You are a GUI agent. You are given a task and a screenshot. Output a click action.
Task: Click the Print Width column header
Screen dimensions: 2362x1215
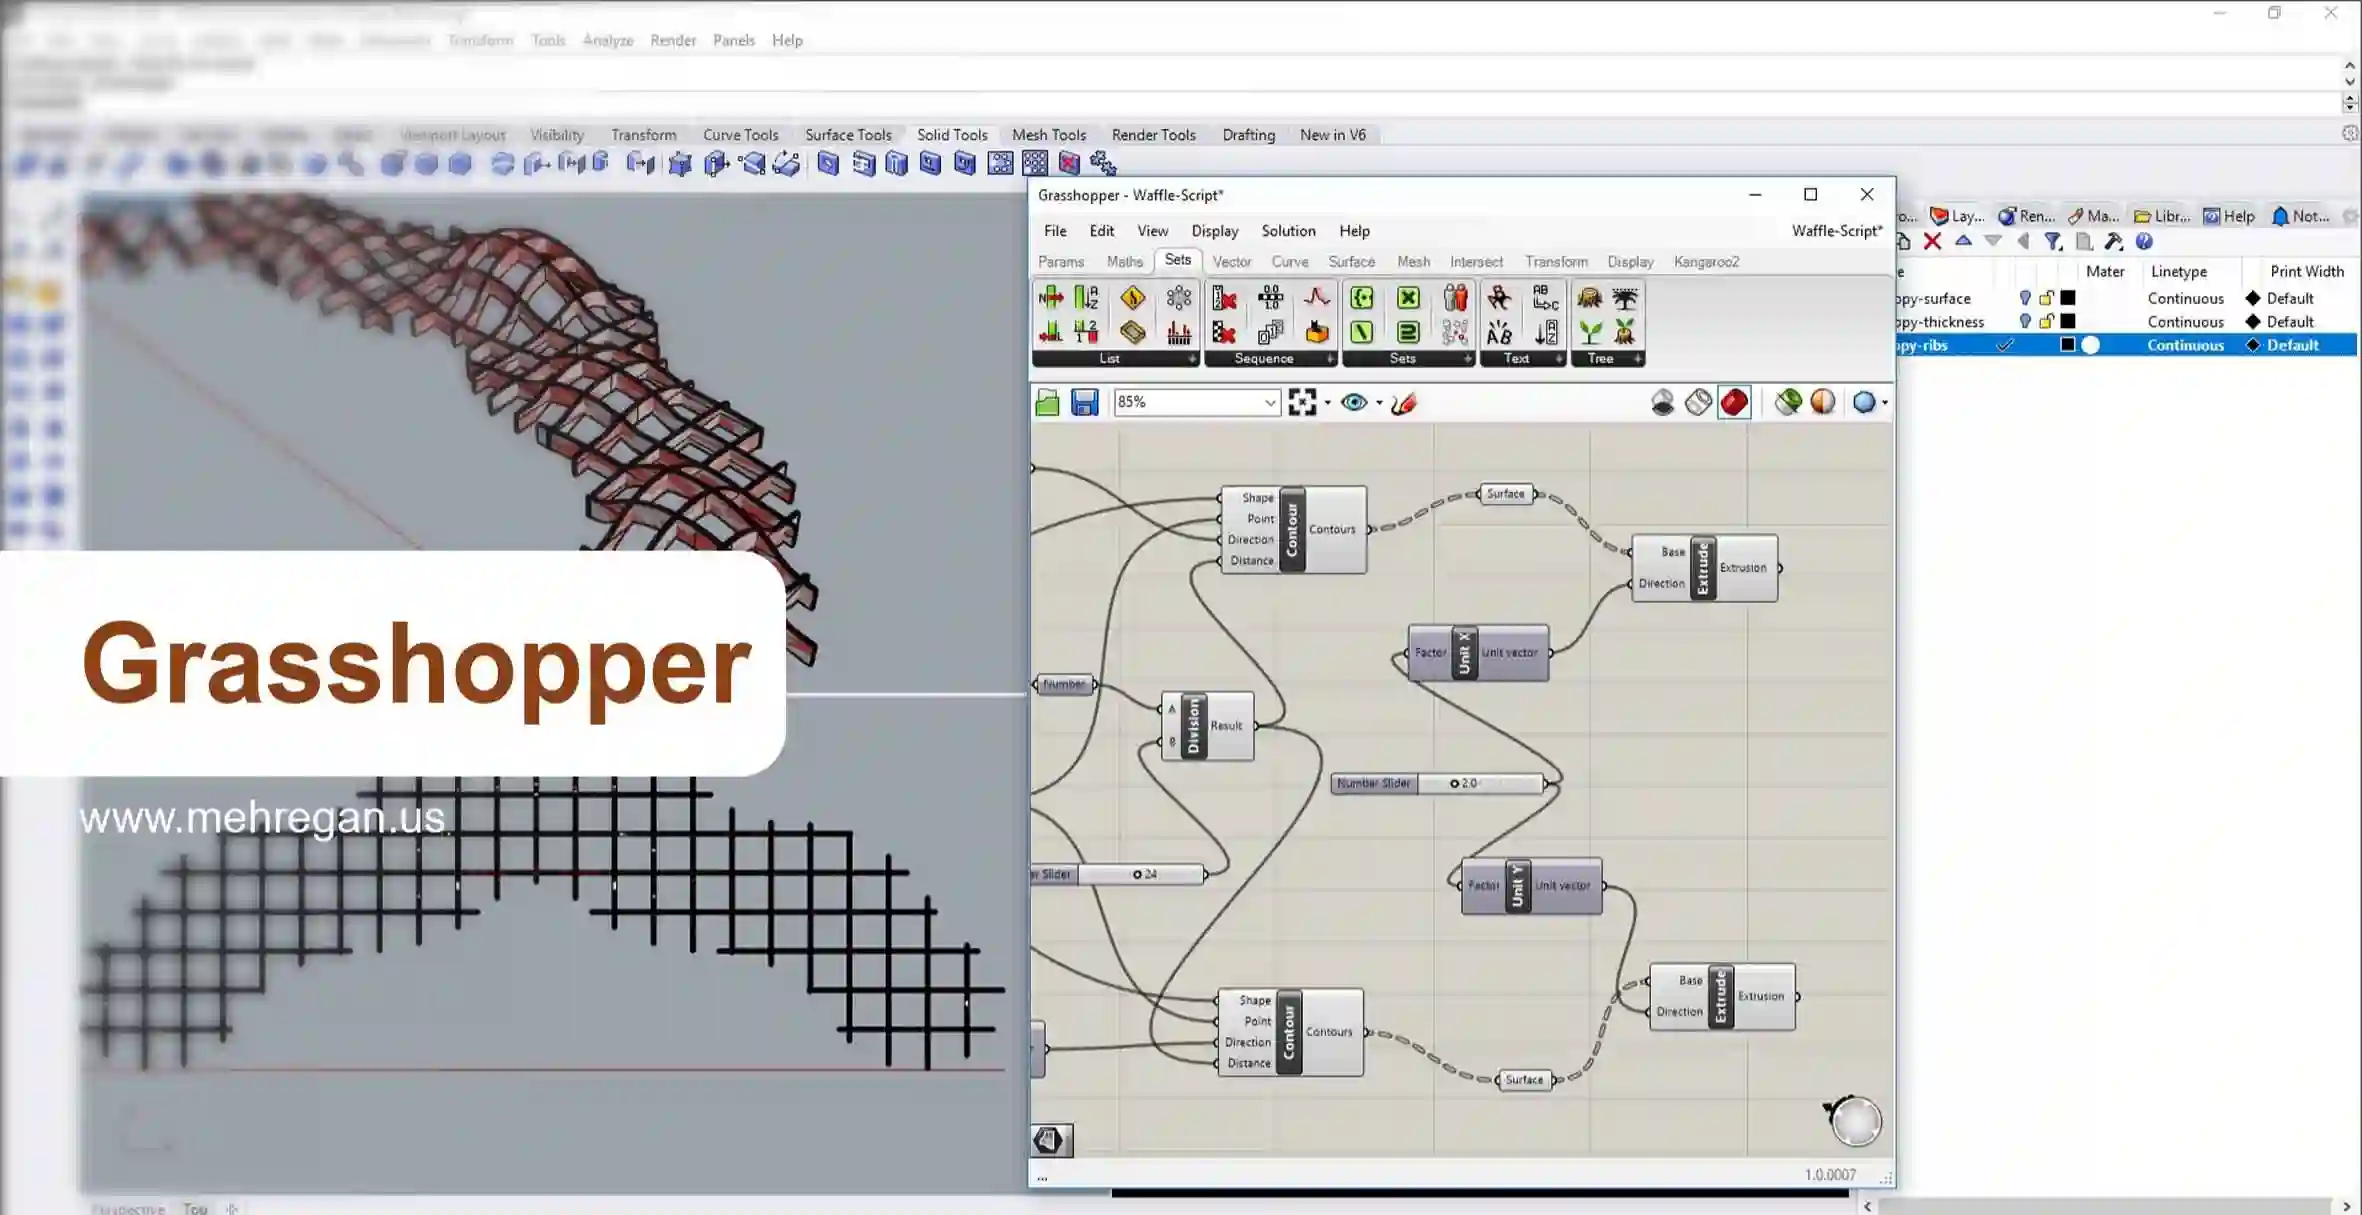[x=2307, y=272]
